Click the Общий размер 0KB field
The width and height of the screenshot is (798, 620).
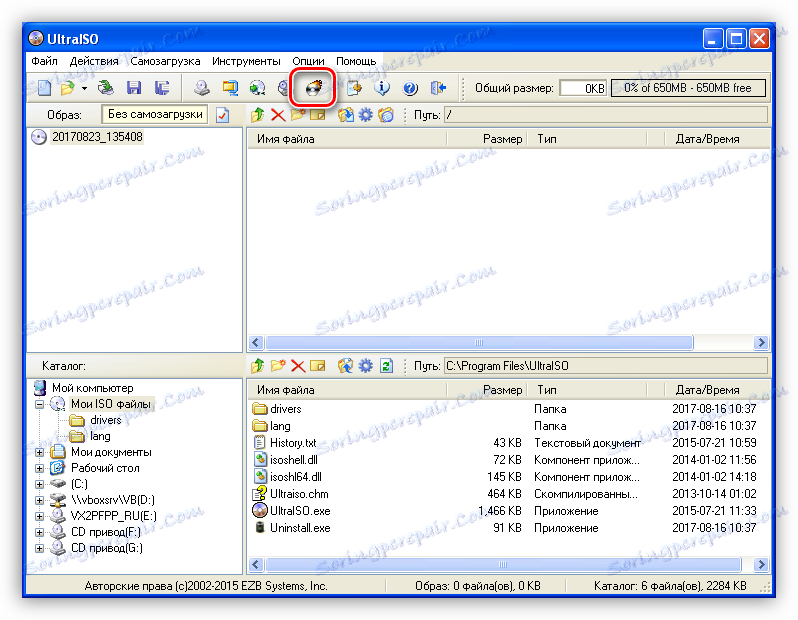[x=583, y=88]
